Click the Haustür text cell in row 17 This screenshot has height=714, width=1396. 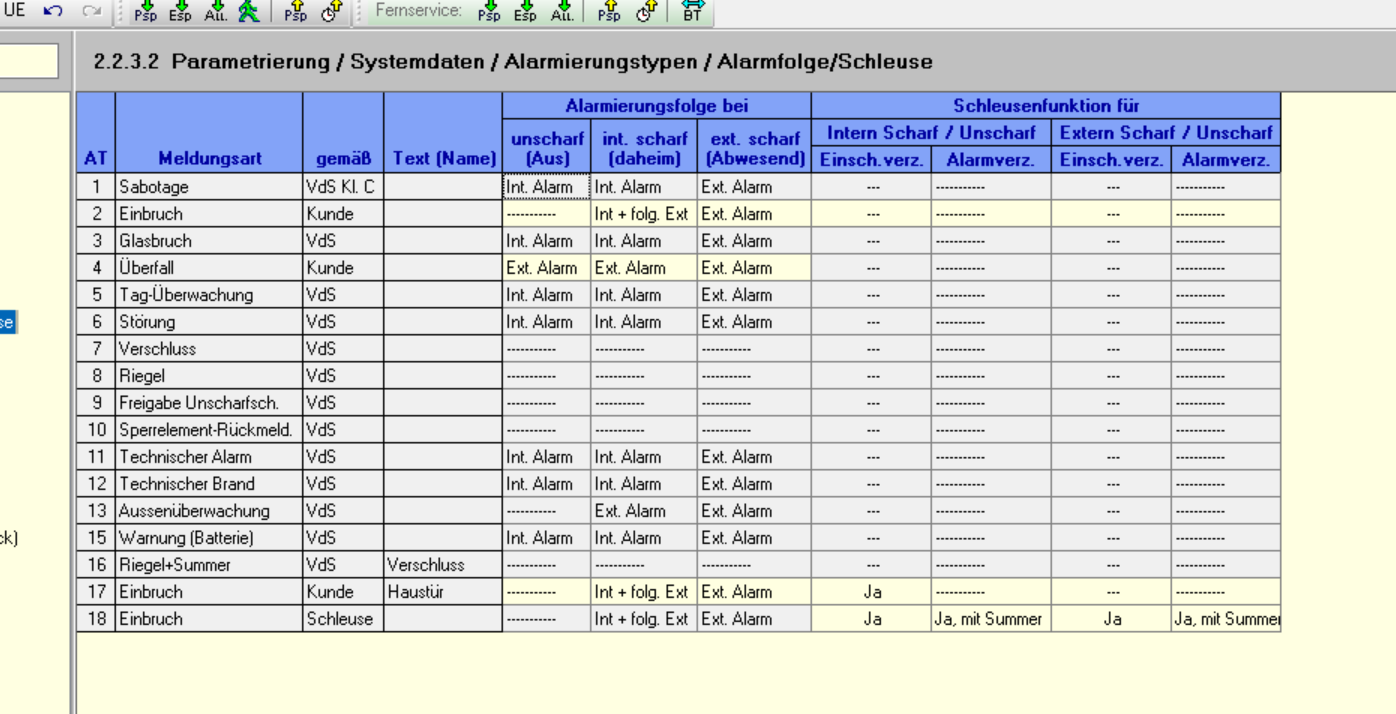click(443, 592)
